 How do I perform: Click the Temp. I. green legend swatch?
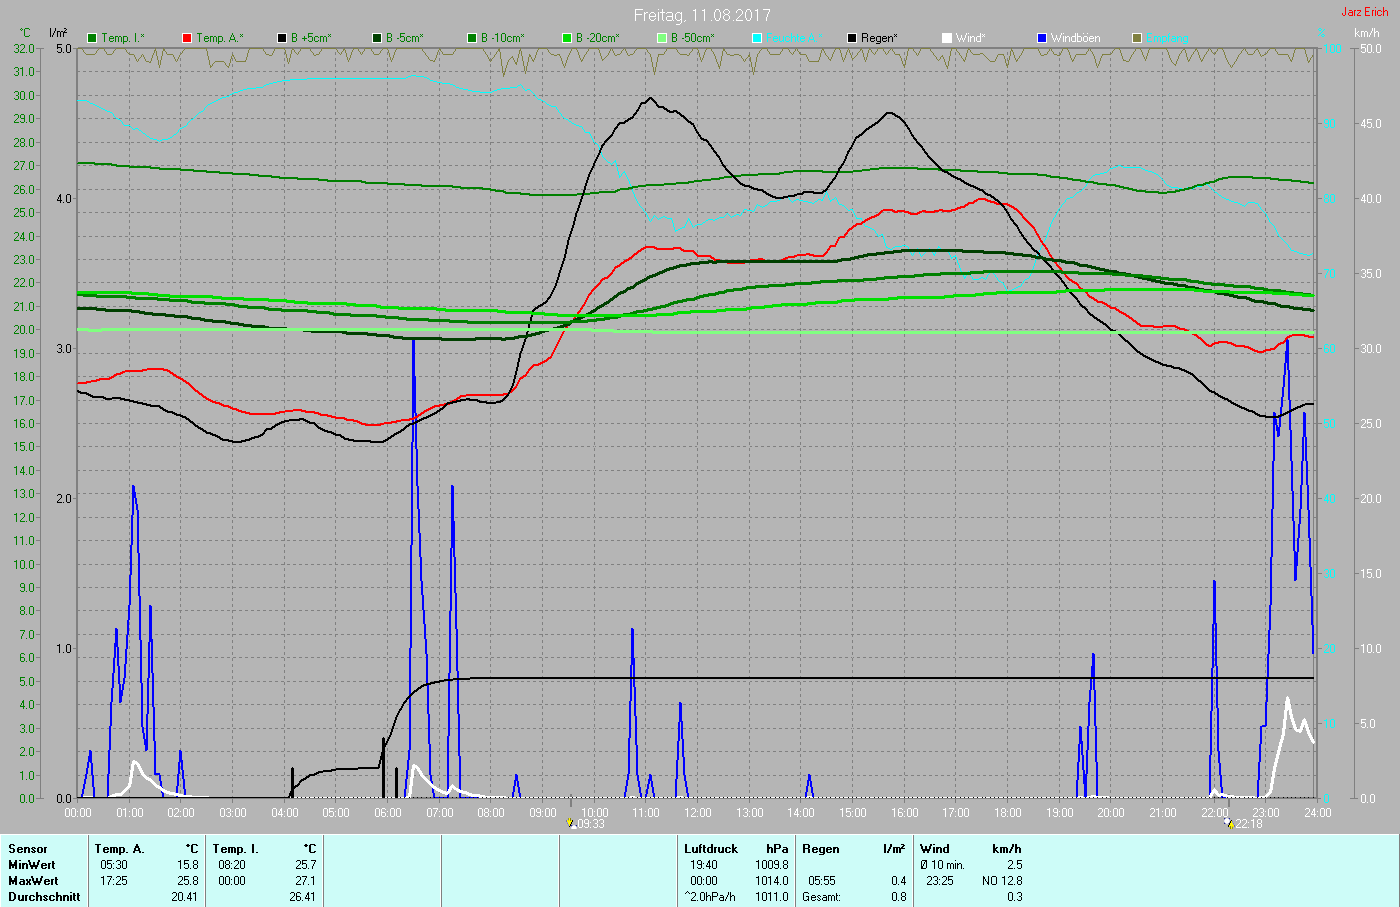point(93,38)
